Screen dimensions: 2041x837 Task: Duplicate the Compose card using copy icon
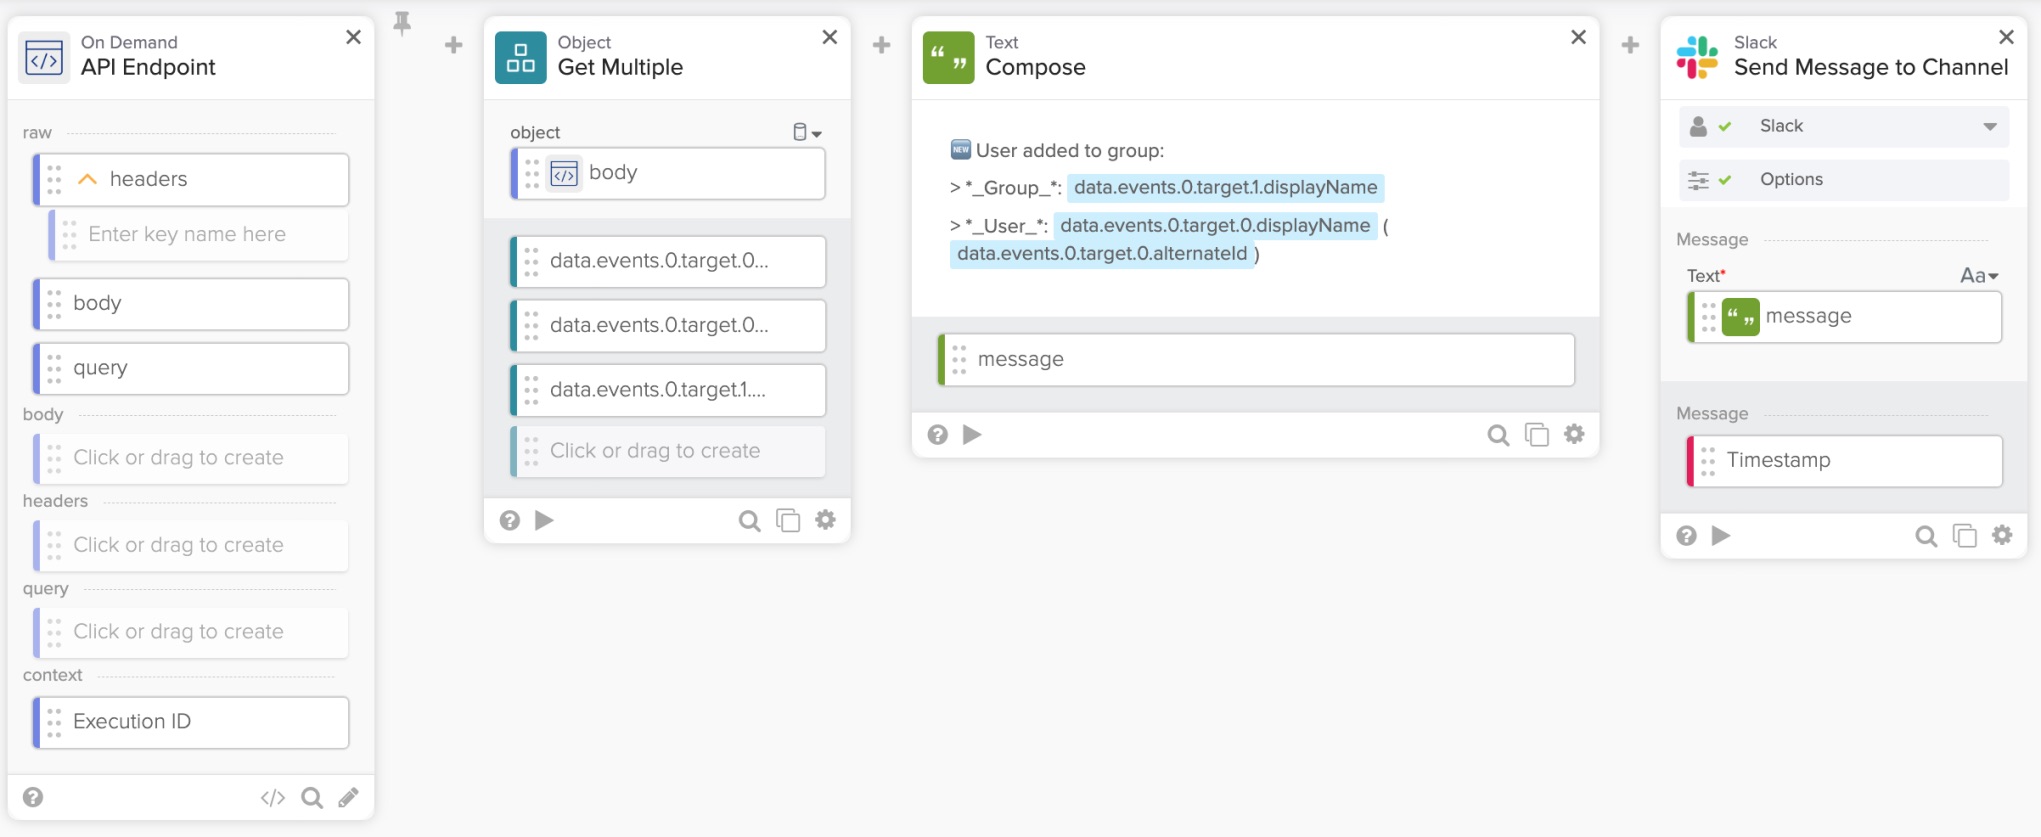pyautogui.click(x=1536, y=434)
